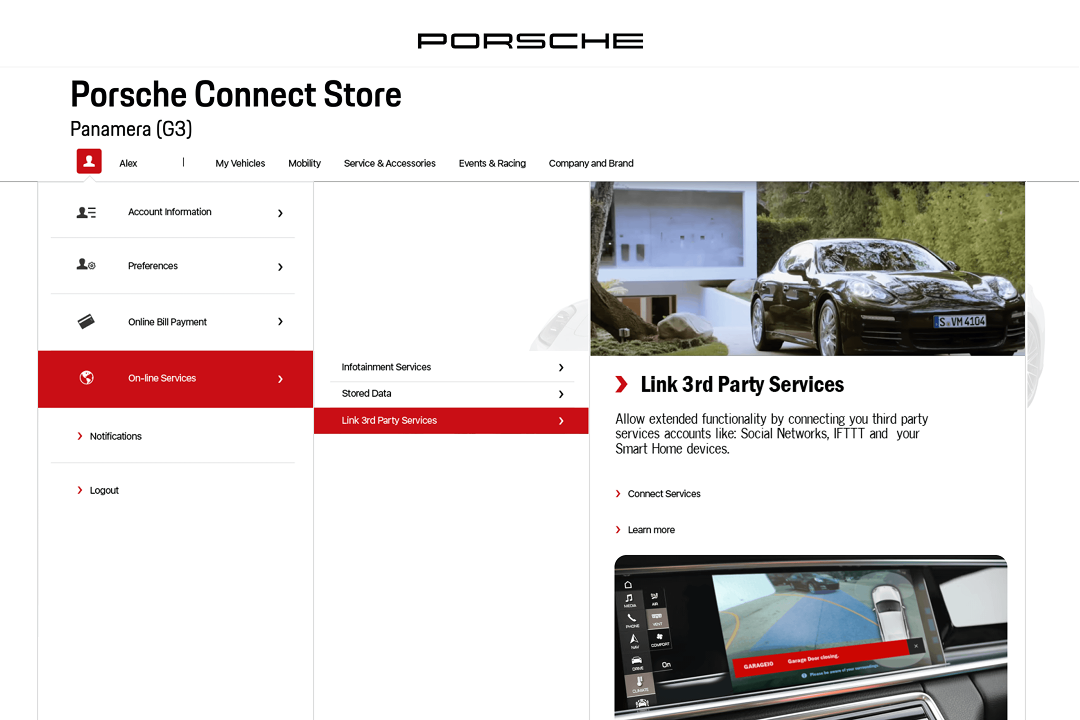Click the On-line Services globe icon
This screenshot has height=720, width=1080.
pos(86,378)
